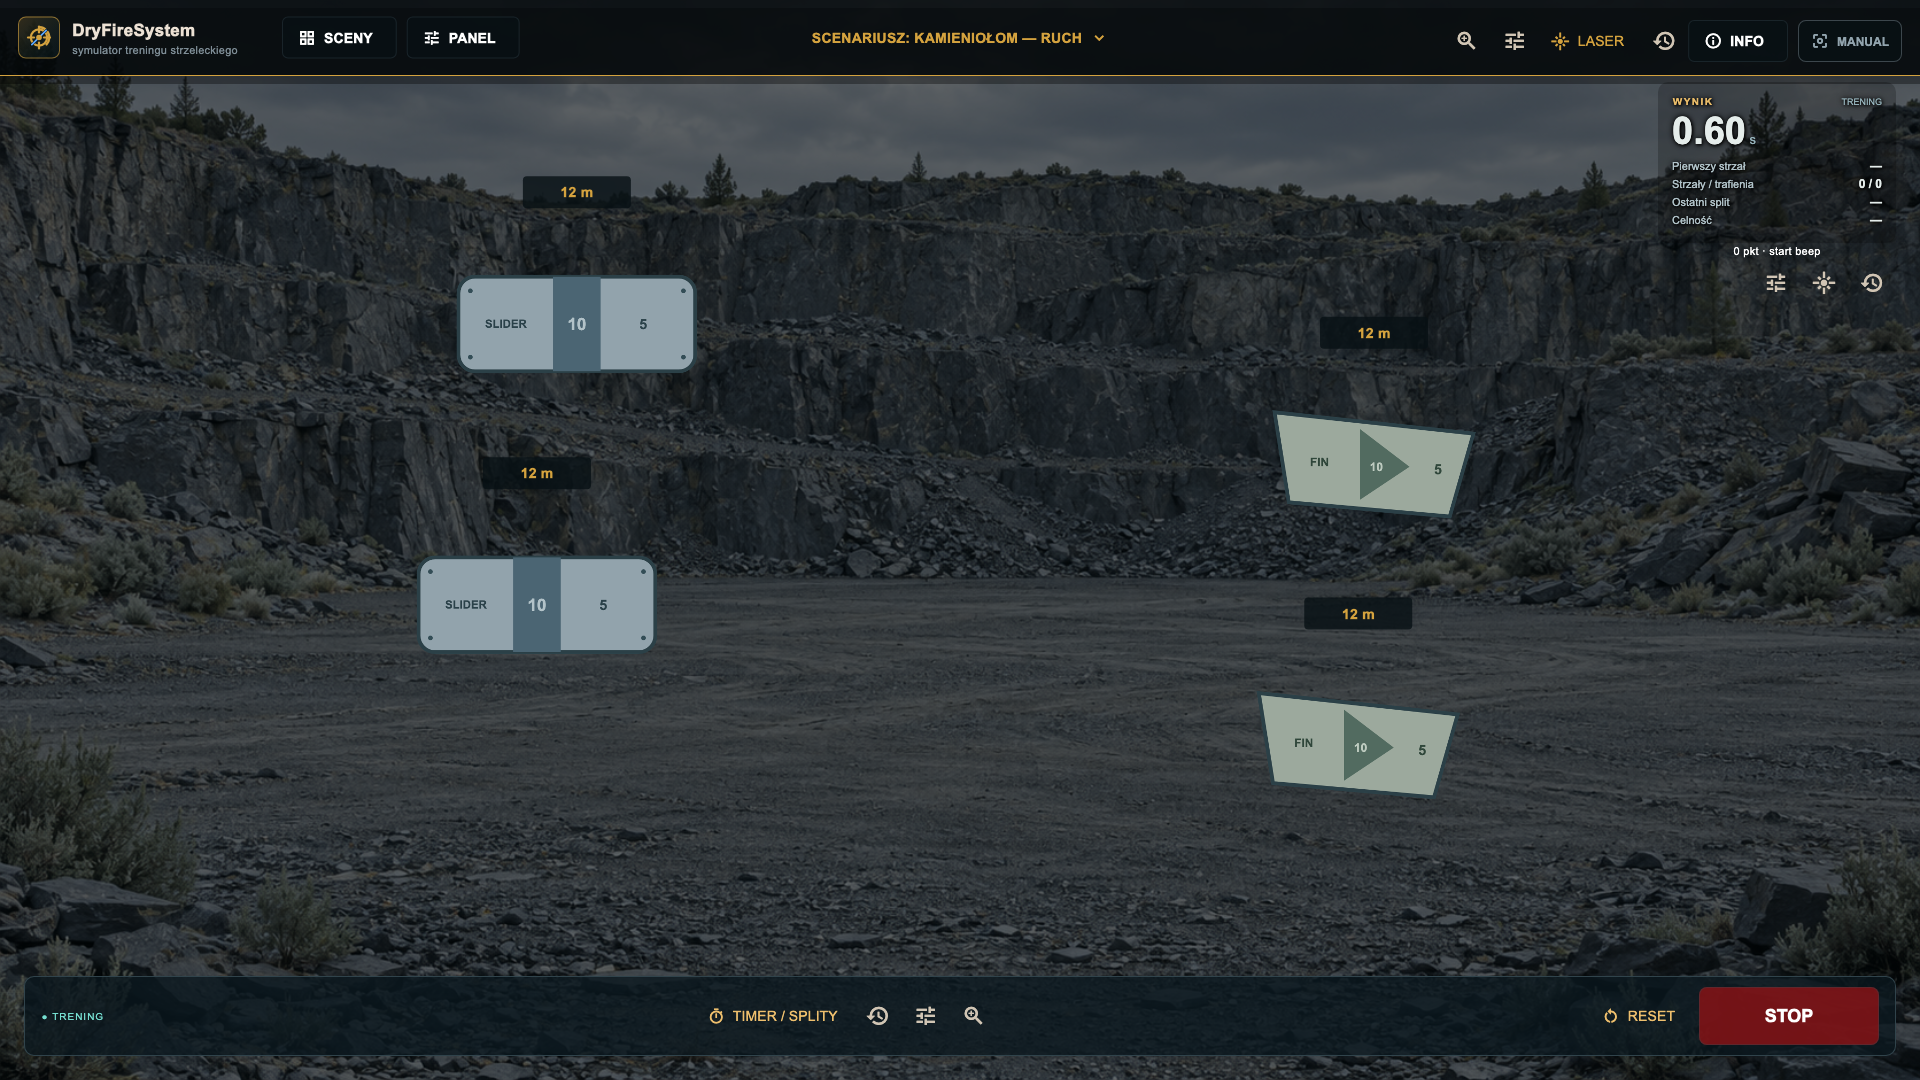Viewport: 1920px width, 1080px height.
Task: Click the zoom magnifier icon in top bar
Action: pyautogui.click(x=1466, y=41)
